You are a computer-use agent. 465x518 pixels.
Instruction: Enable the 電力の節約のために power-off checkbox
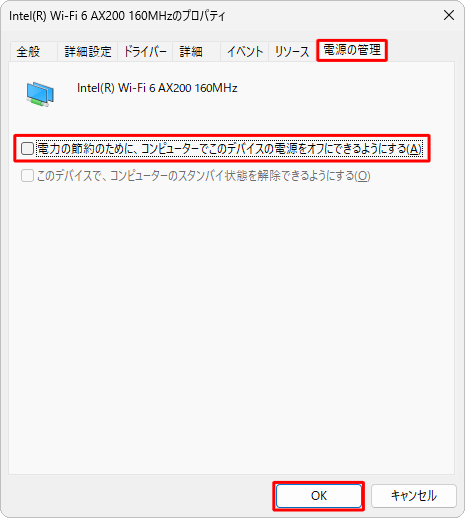(x=27, y=149)
